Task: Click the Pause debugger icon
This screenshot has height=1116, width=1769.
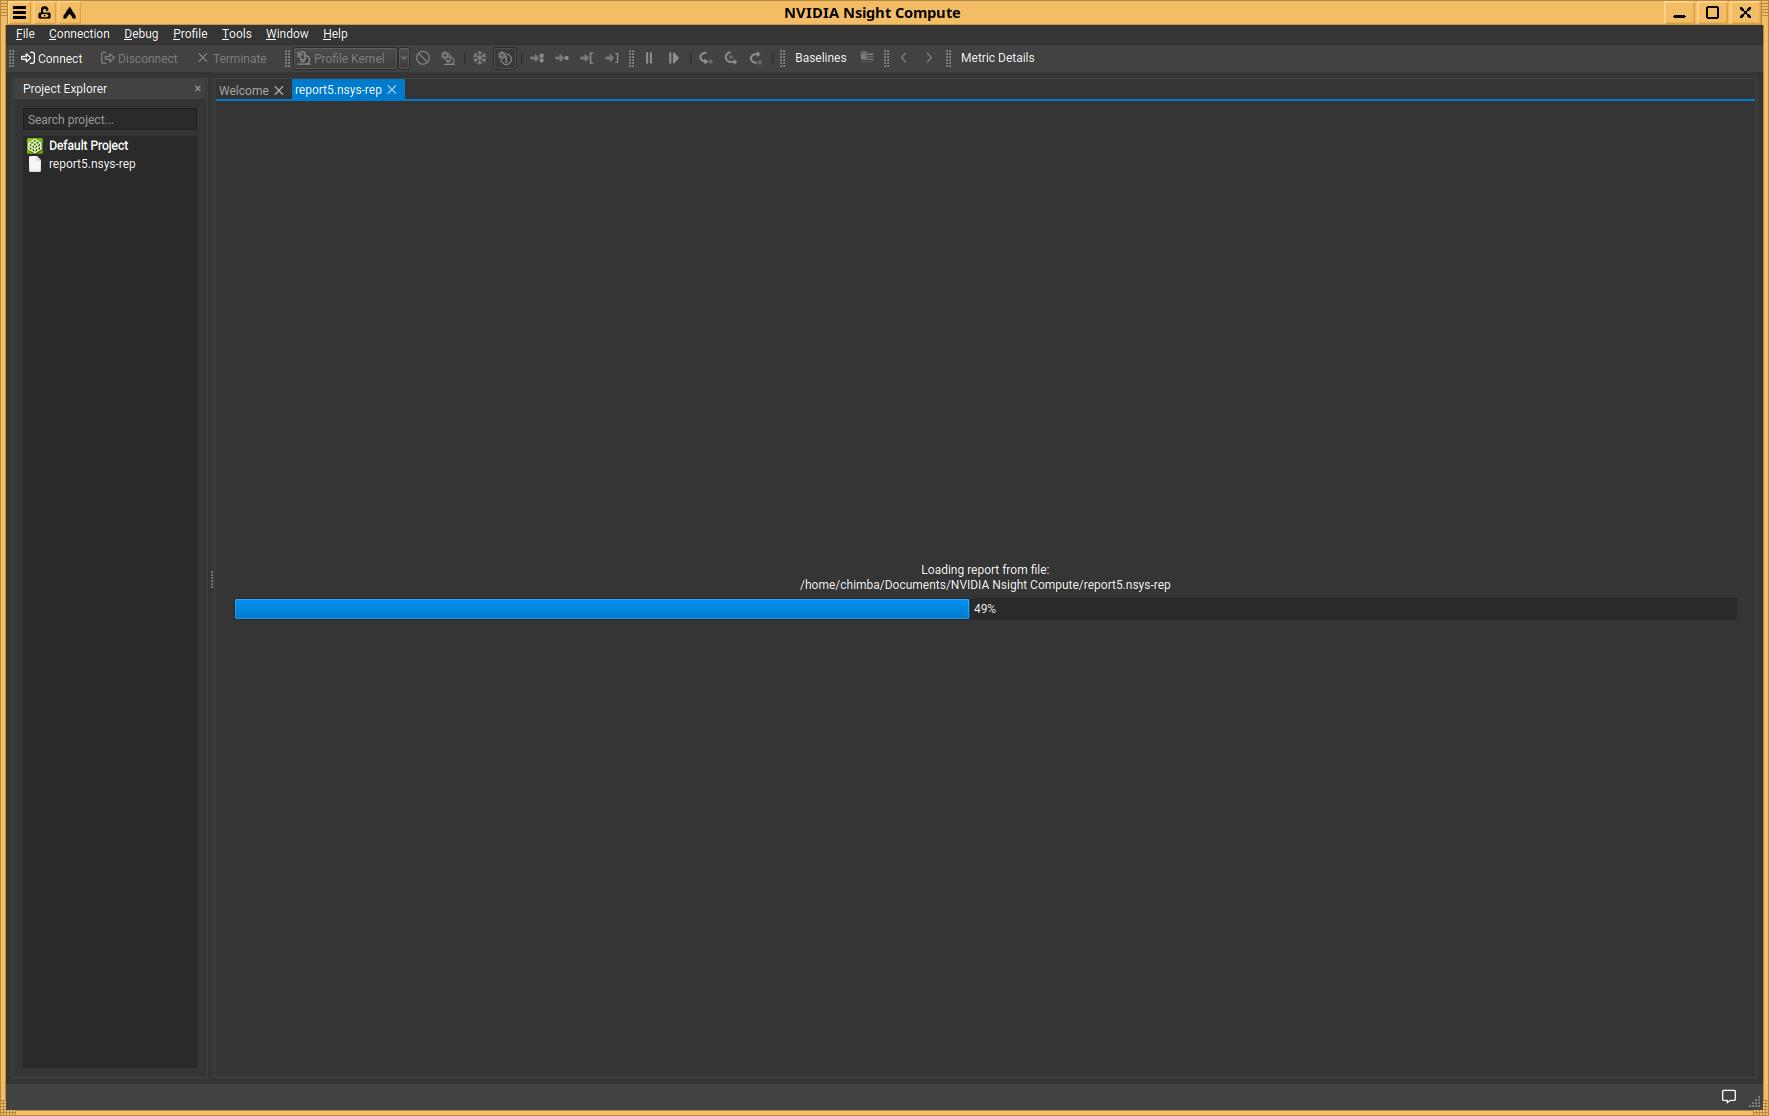Action: pyautogui.click(x=649, y=58)
